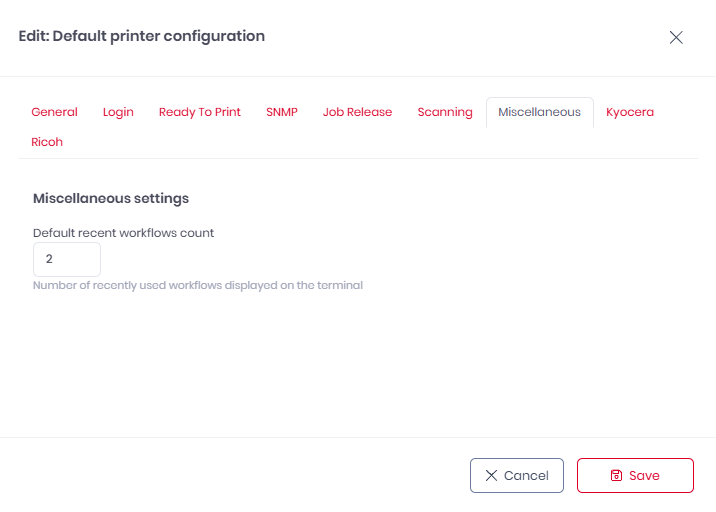Click the helper text about recently used workflows
This screenshot has height=512, width=716.
pos(198,285)
